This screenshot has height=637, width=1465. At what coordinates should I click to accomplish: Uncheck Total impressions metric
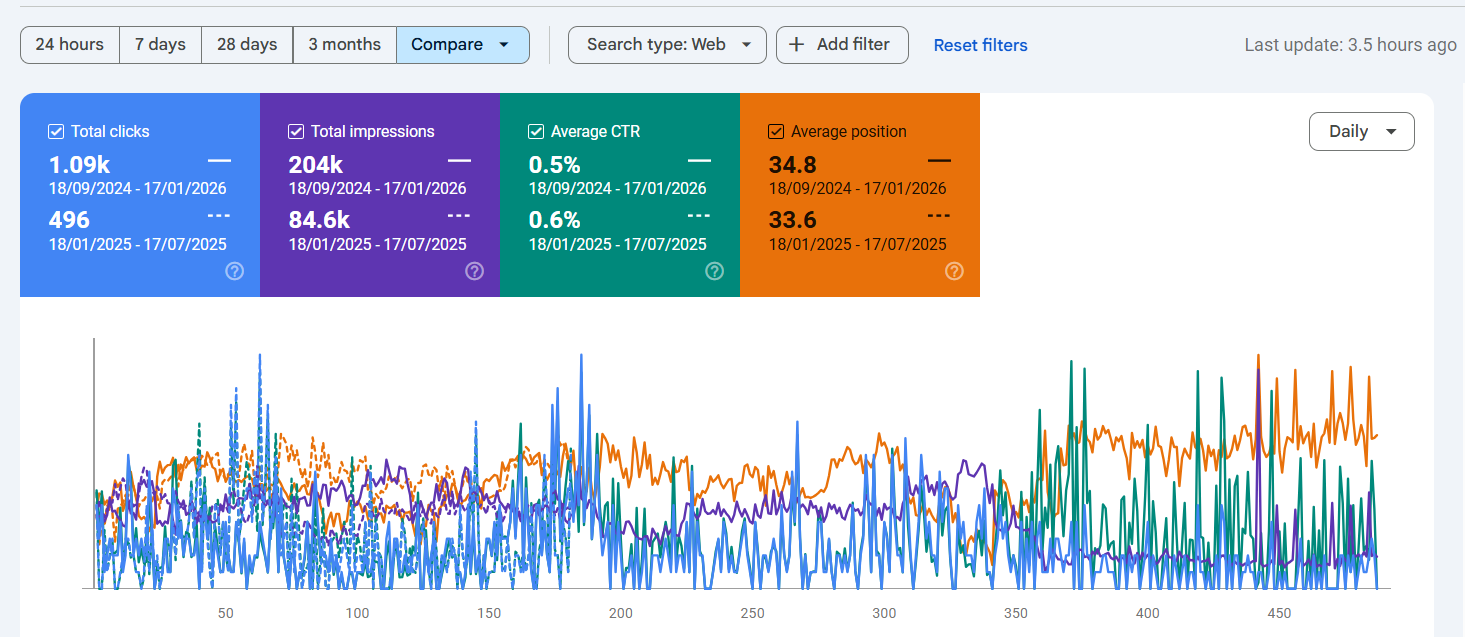296,131
